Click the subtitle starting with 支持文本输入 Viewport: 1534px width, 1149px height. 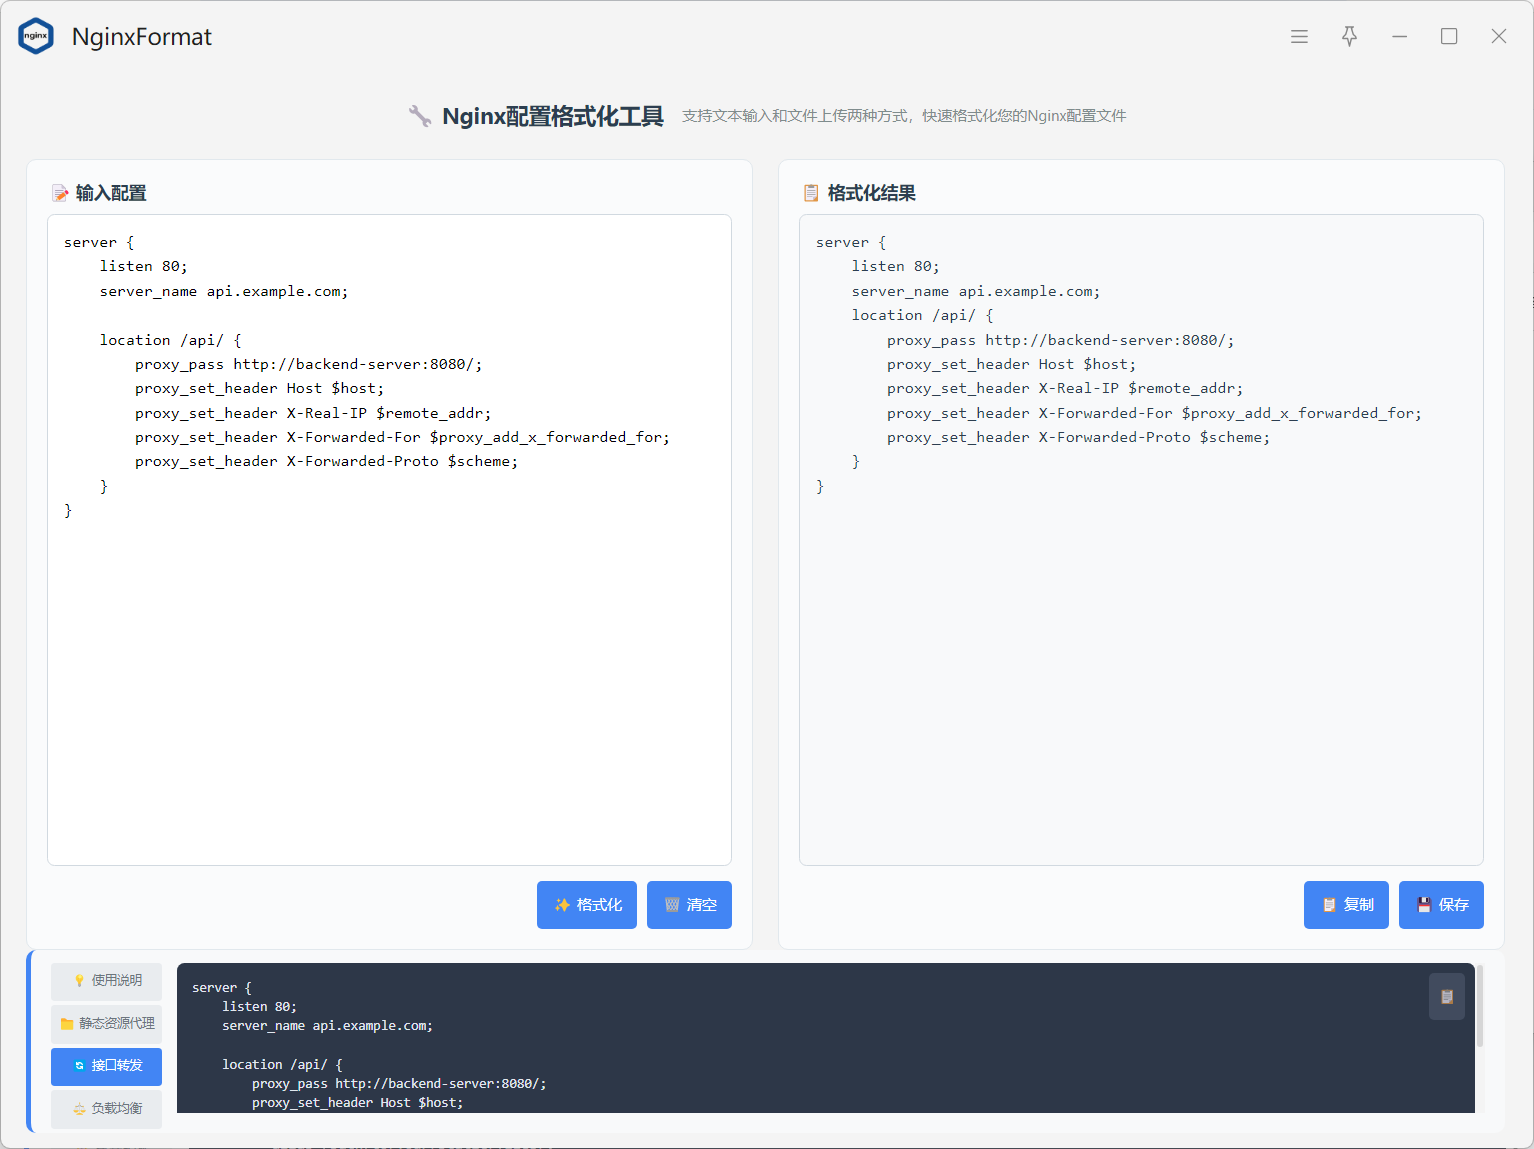click(904, 116)
